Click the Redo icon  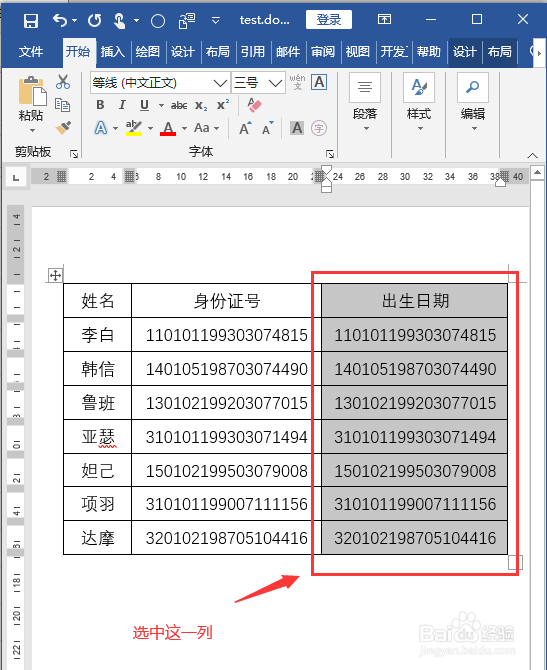94,20
